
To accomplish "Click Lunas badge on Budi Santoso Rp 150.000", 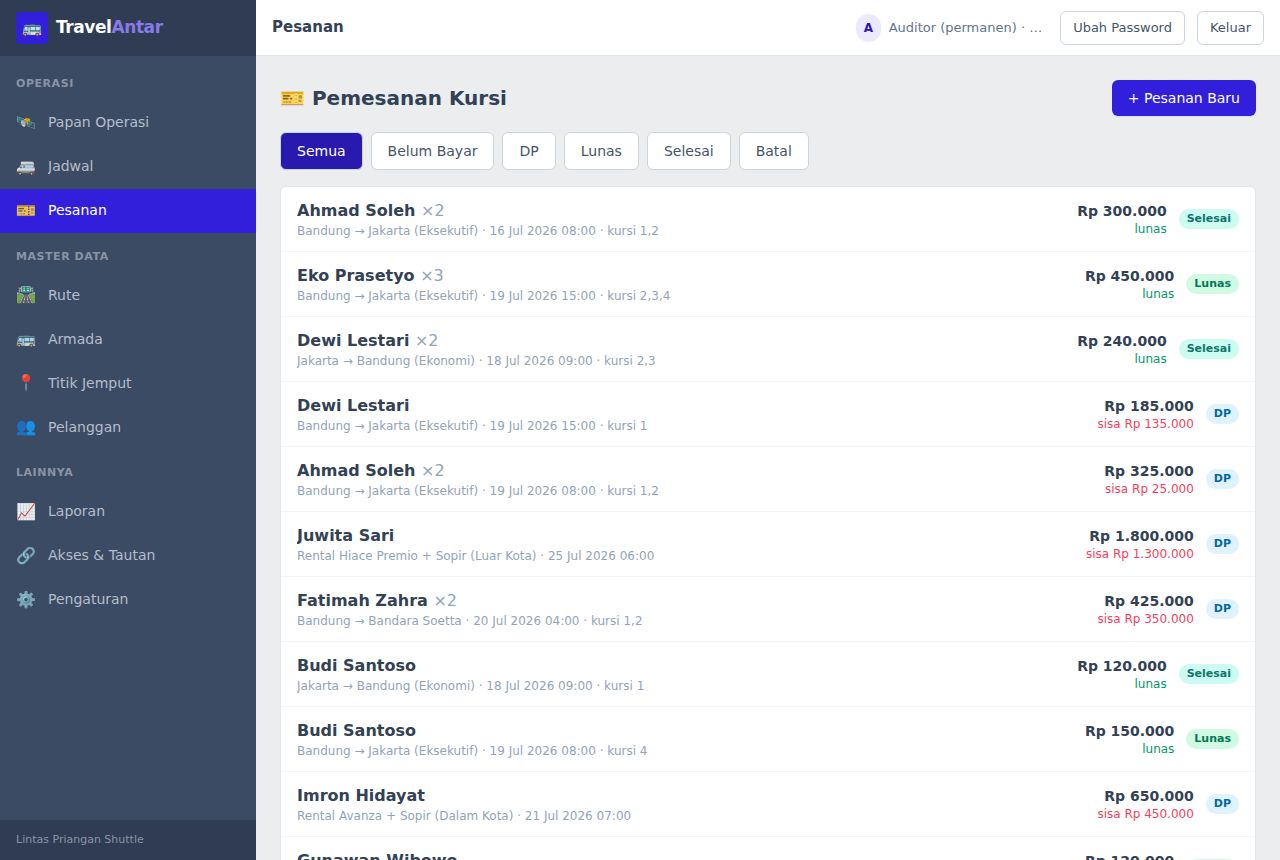I will pos(1212,739).
